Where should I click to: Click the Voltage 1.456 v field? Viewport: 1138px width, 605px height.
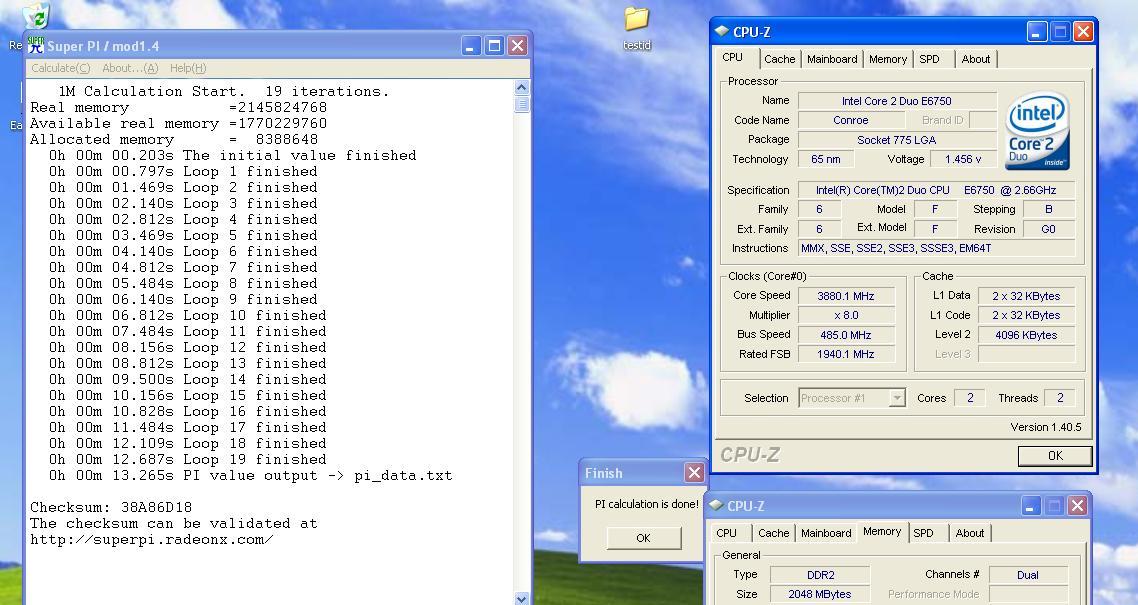[963, 159]
